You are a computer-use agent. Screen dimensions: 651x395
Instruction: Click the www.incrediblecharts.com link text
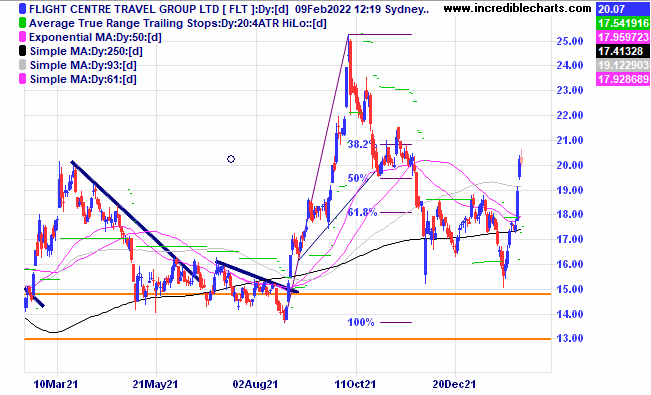(x=517, y=8)
